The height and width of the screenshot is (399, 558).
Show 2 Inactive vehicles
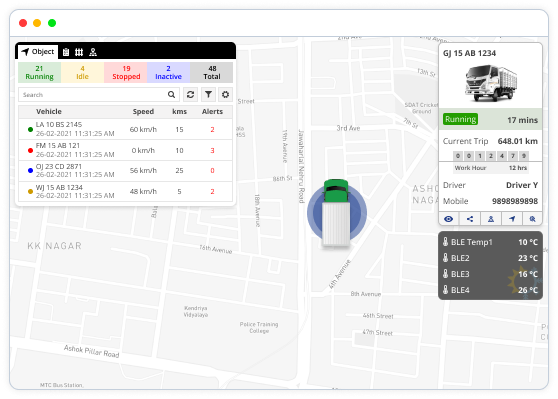click(169, 73)
